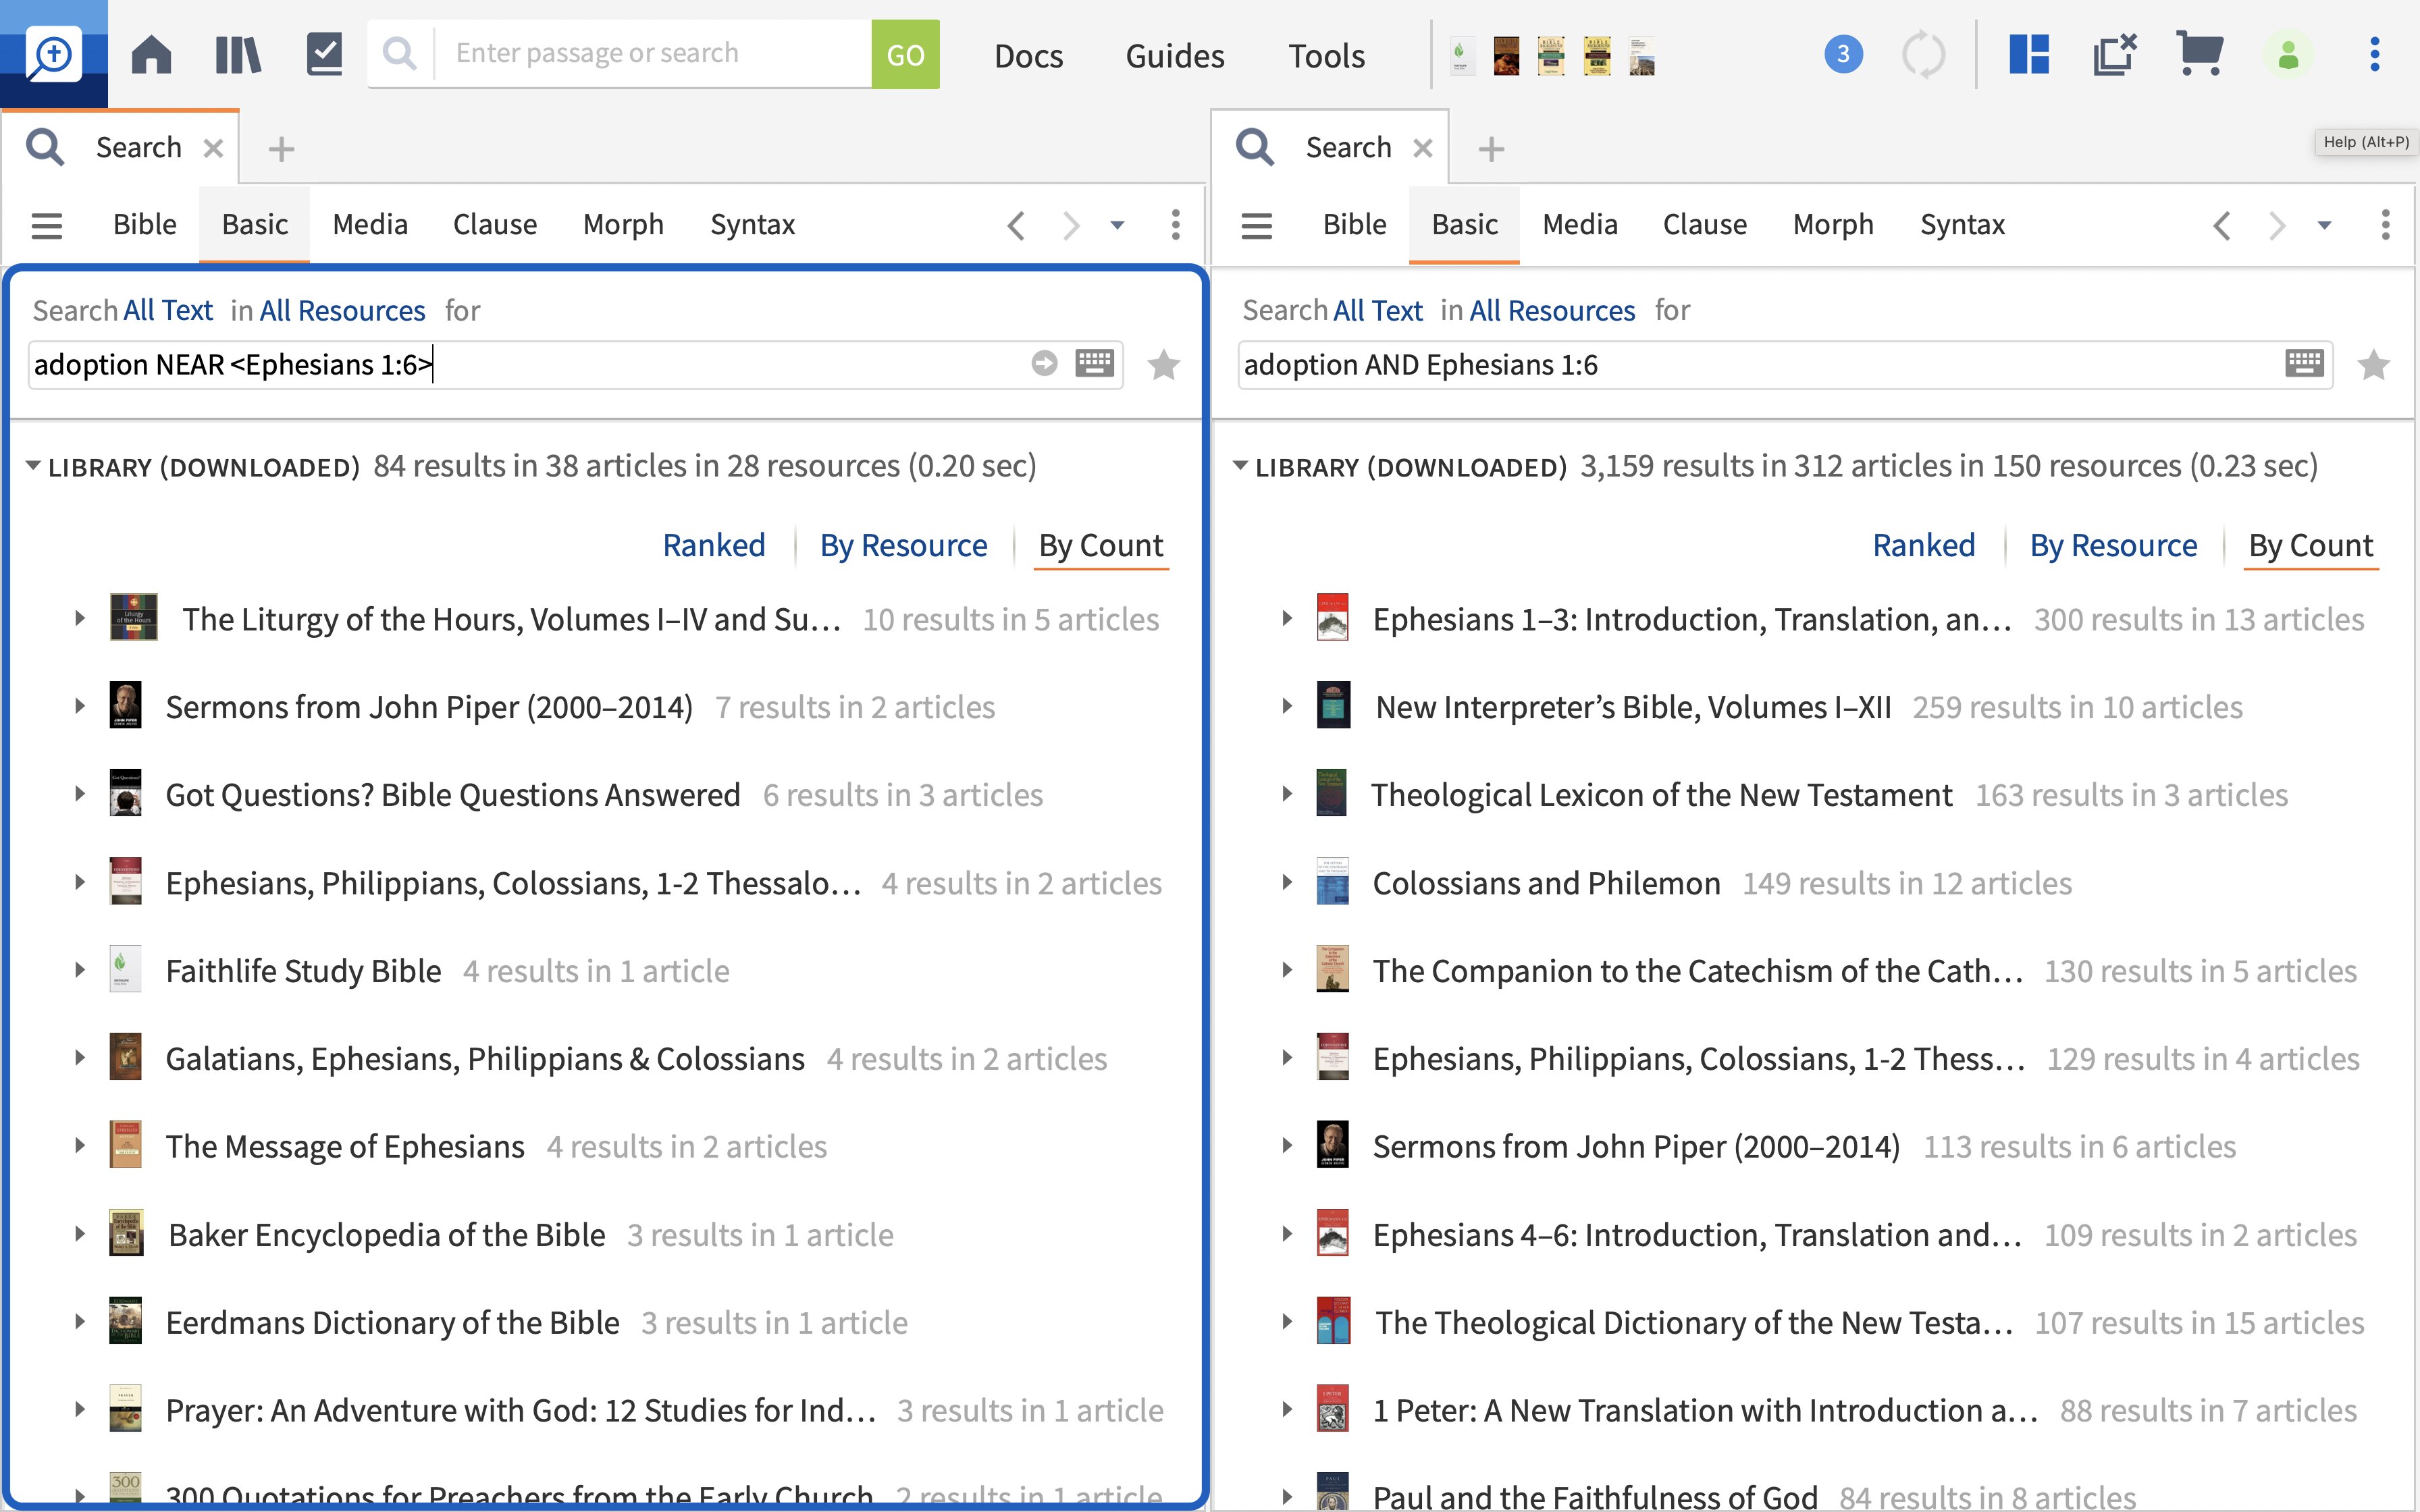
Task: Add a new tab beside right Search tab
Action: [x=1492, y=149]
